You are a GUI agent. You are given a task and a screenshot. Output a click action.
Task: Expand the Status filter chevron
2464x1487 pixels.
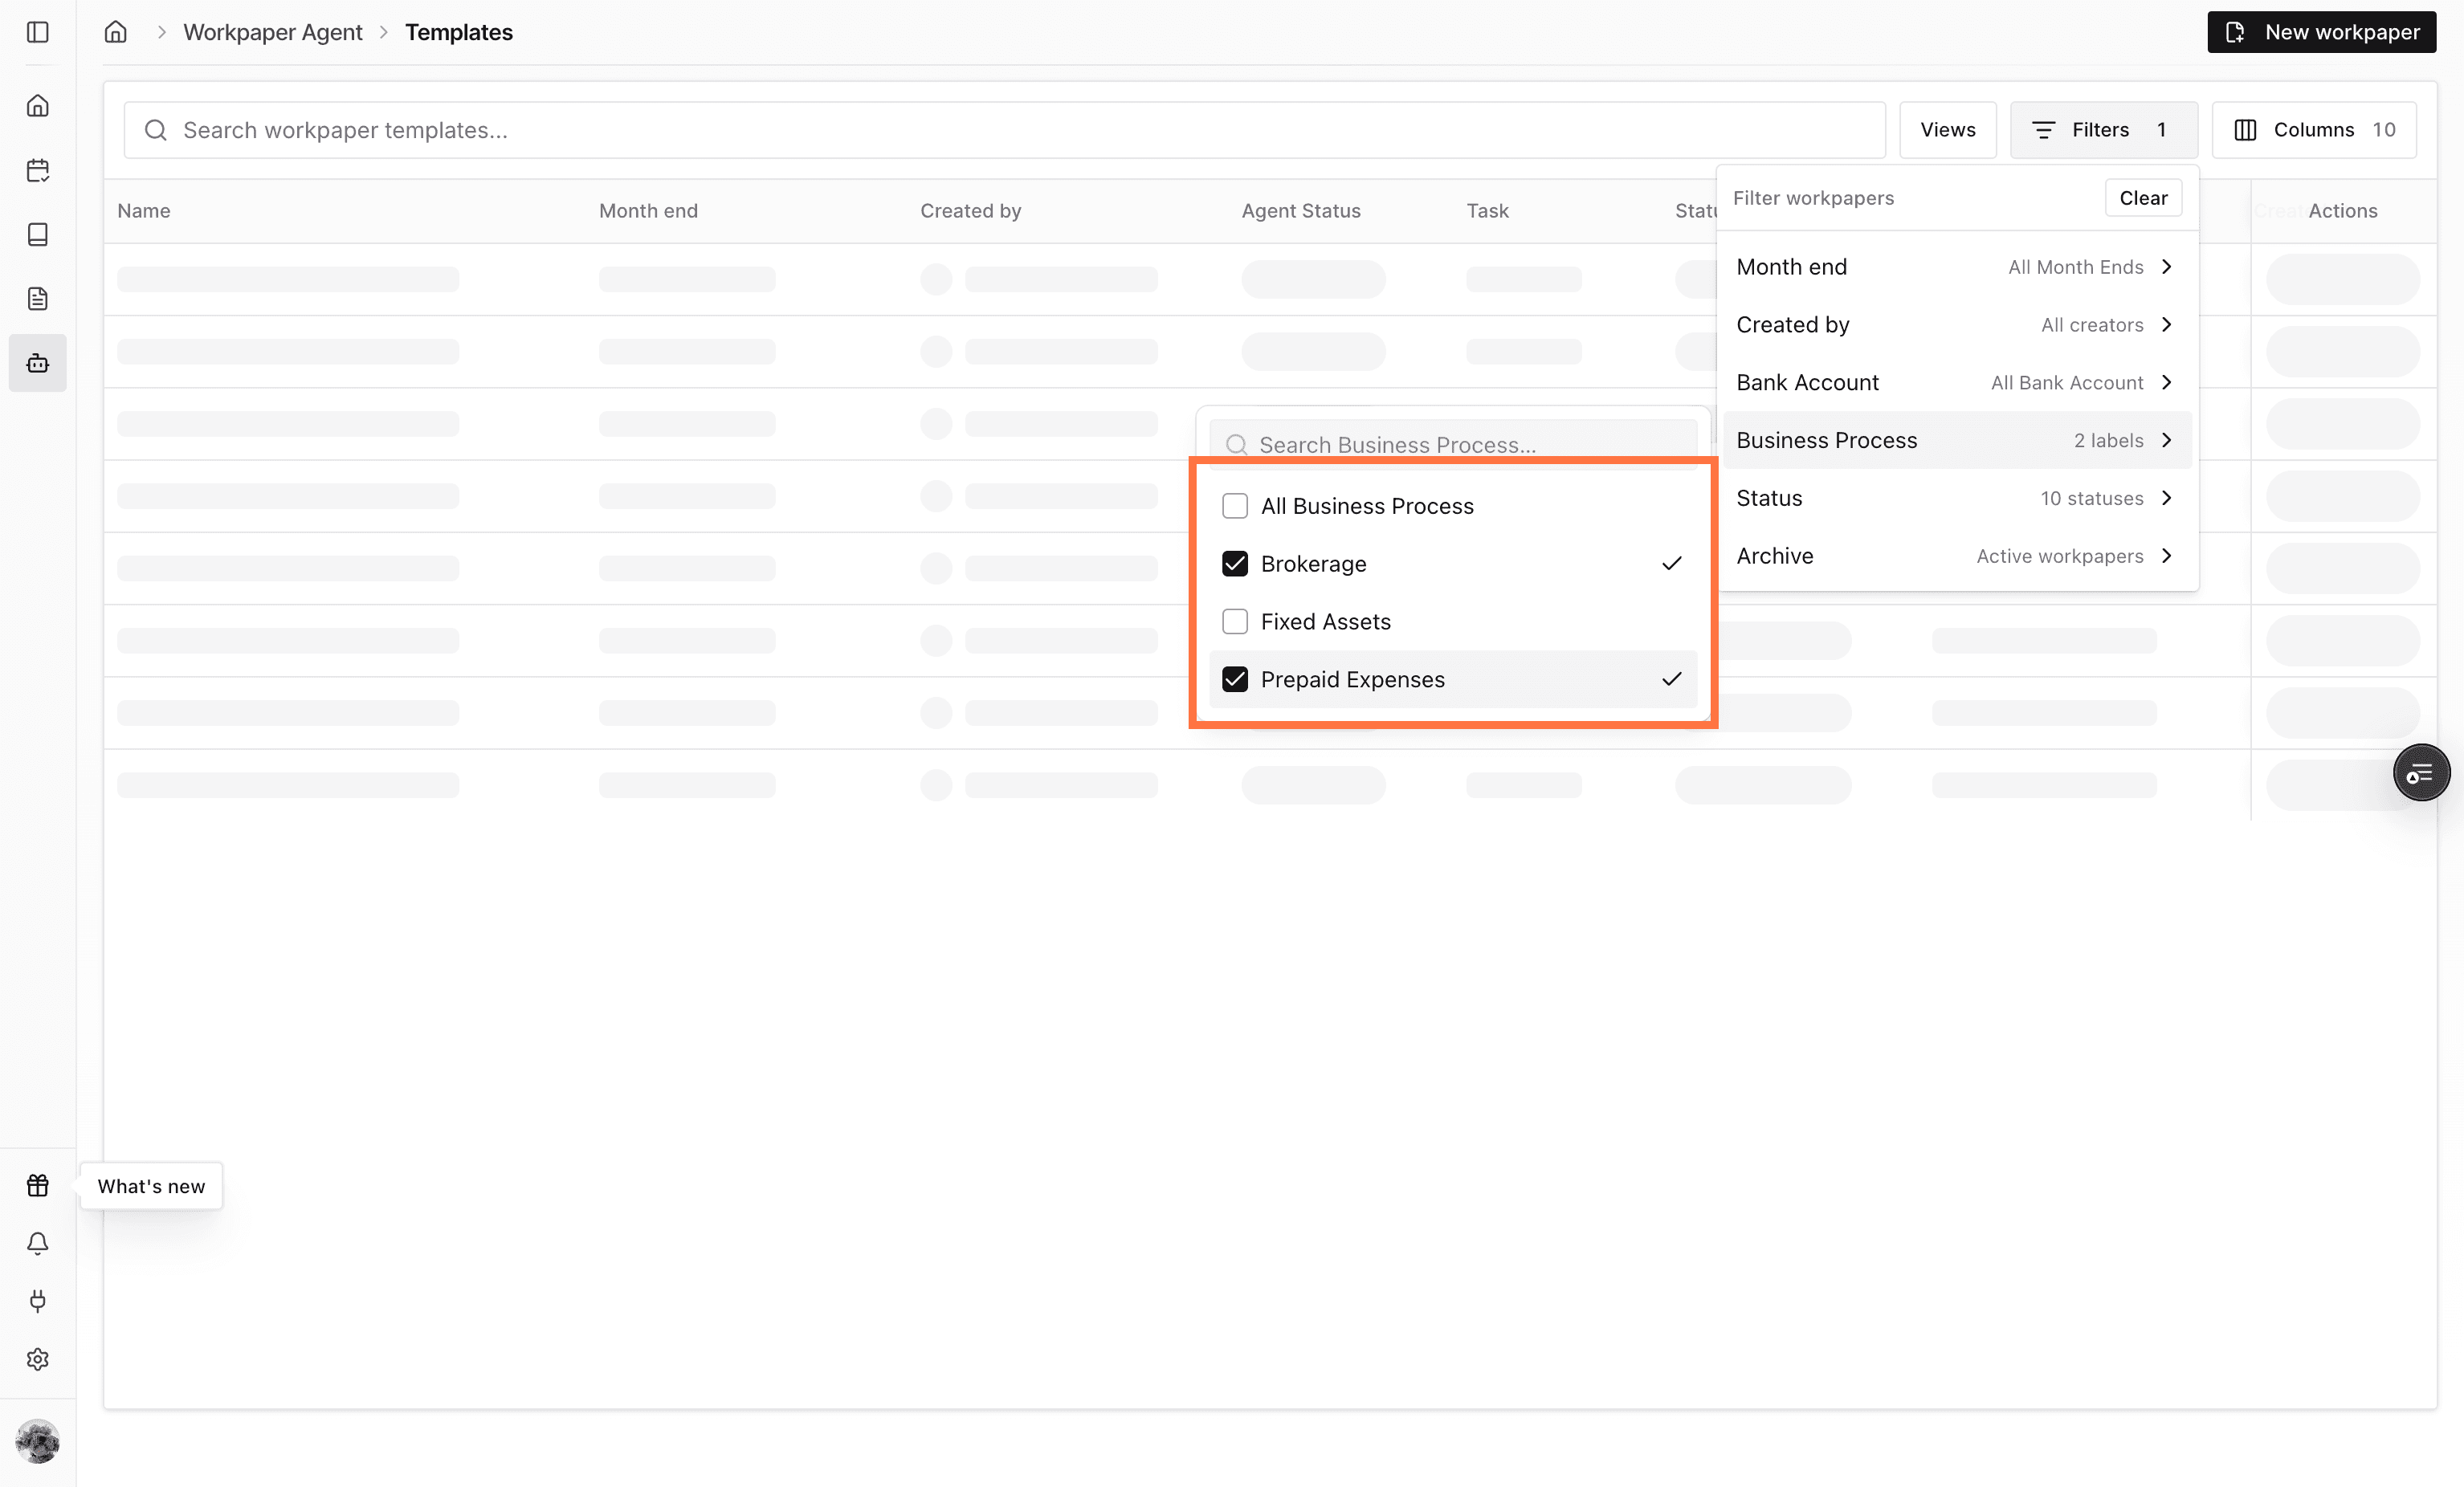point(2167,498)
